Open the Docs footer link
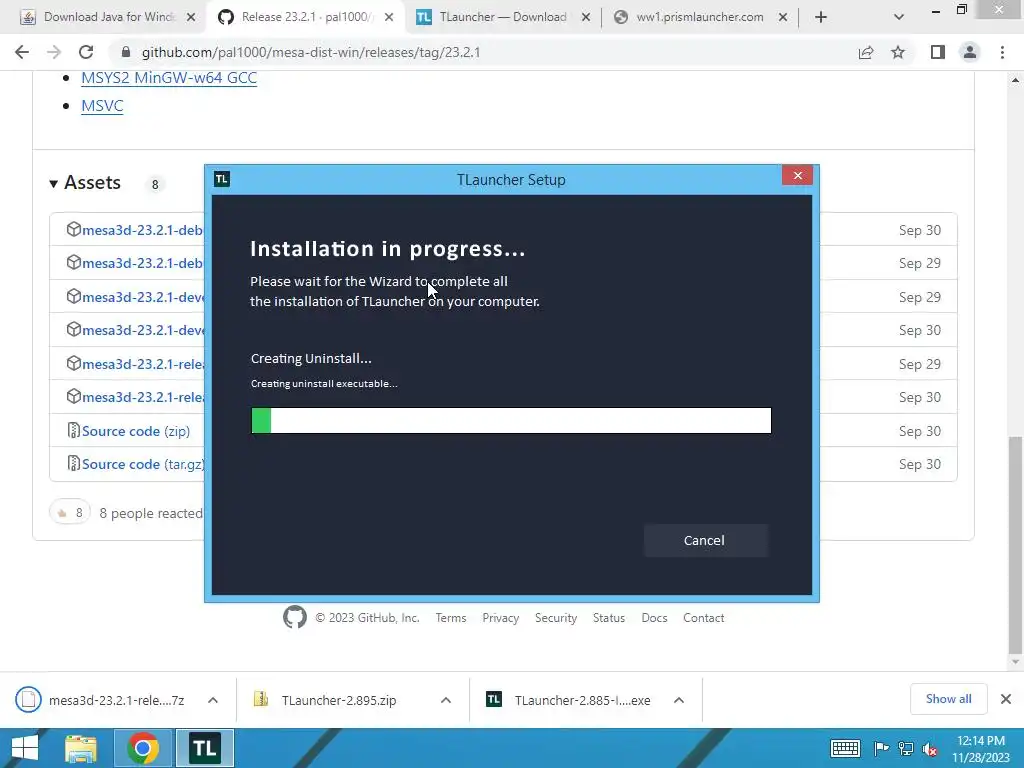Viewport: 1024px width, 768px height. click(654, 618)
